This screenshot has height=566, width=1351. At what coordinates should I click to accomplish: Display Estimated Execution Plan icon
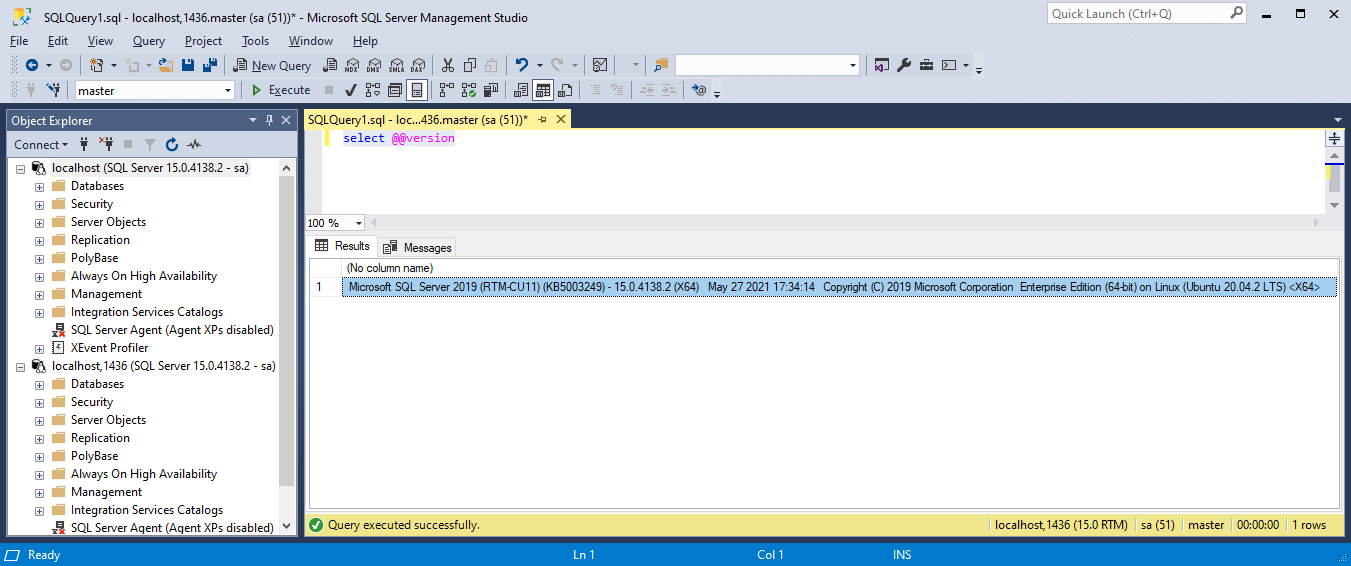point(373,90)
